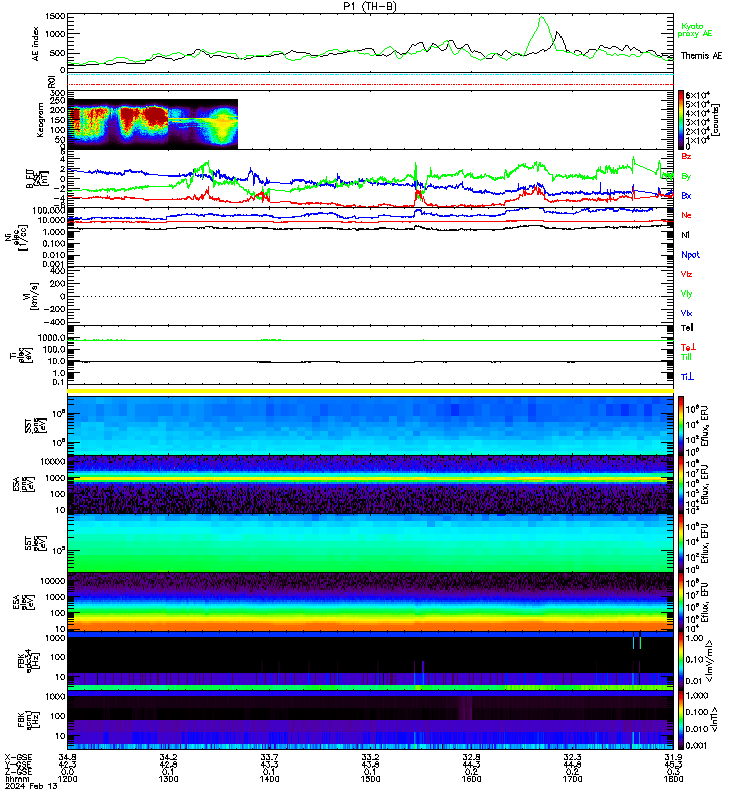Viewport: 750px width, 800px height.
Task: Click the red "Te⊥" legend label
Action: tap(688, 347)
